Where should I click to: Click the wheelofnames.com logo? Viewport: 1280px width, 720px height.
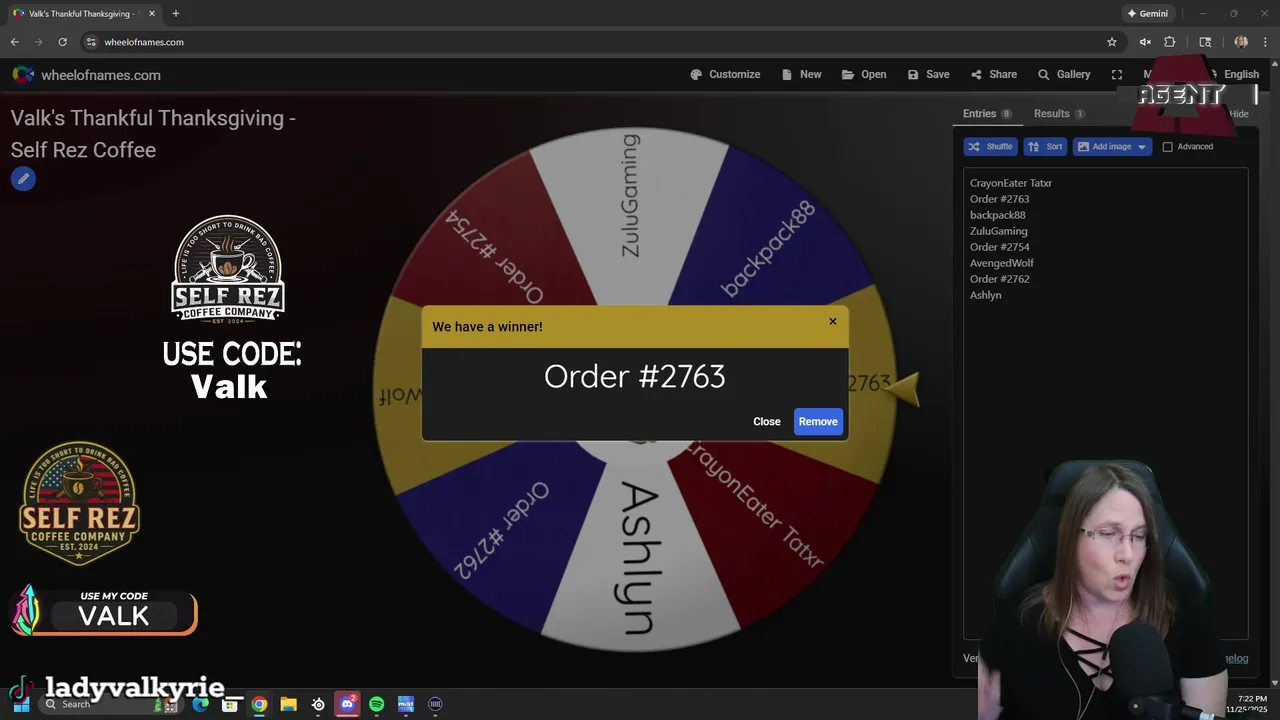(x=86, y=75)
